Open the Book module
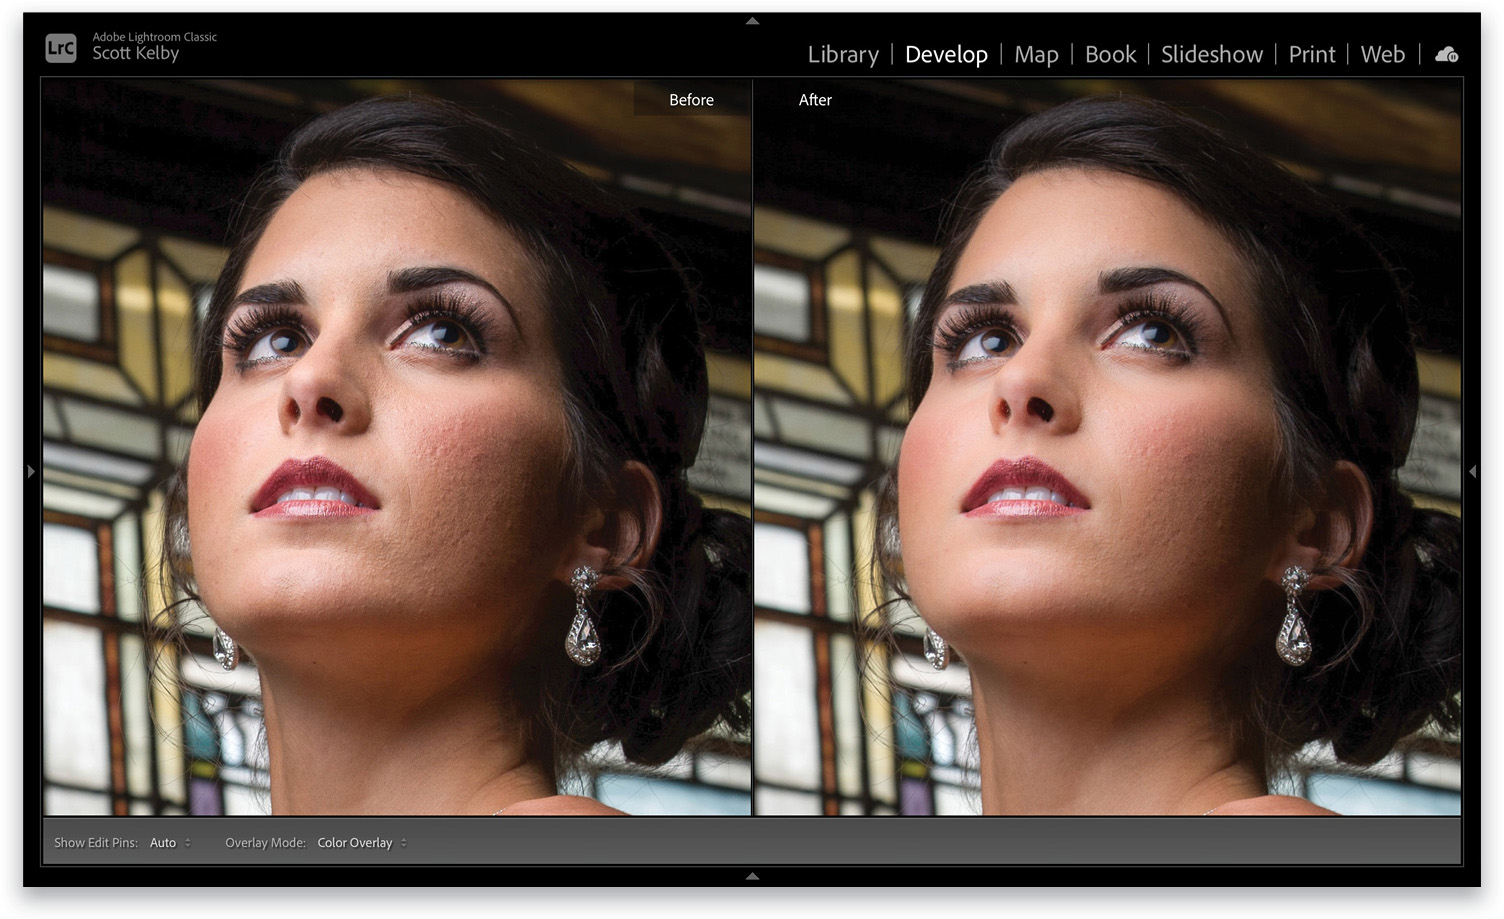 pyautogui.click(x=1110, y=55)
